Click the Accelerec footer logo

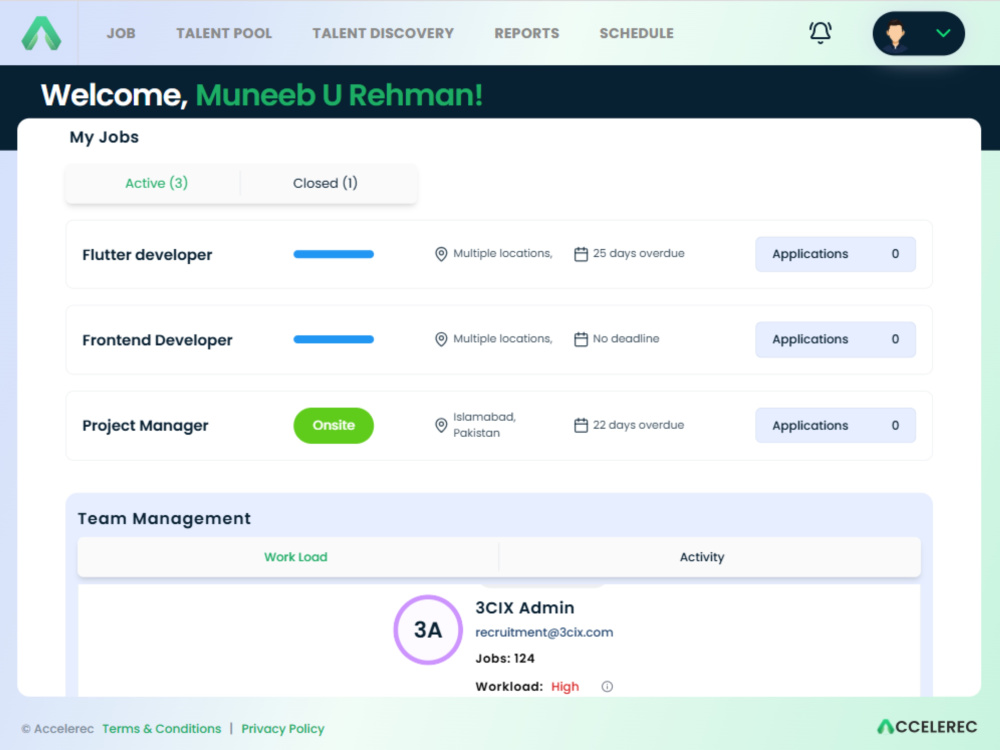[927, 727]
